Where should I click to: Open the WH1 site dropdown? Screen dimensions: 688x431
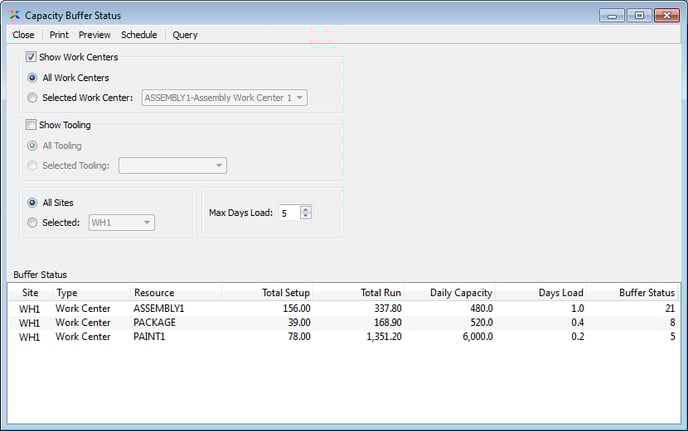coord(146,222)
